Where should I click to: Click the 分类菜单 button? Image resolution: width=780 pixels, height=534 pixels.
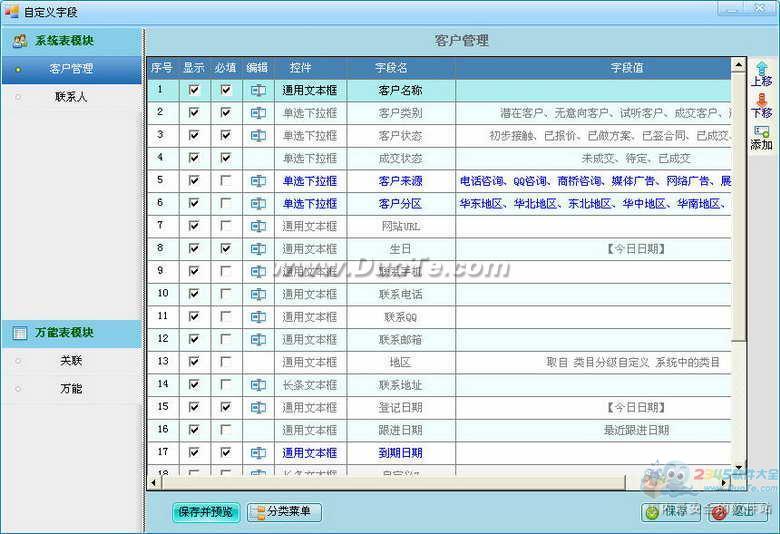point(285,512)
